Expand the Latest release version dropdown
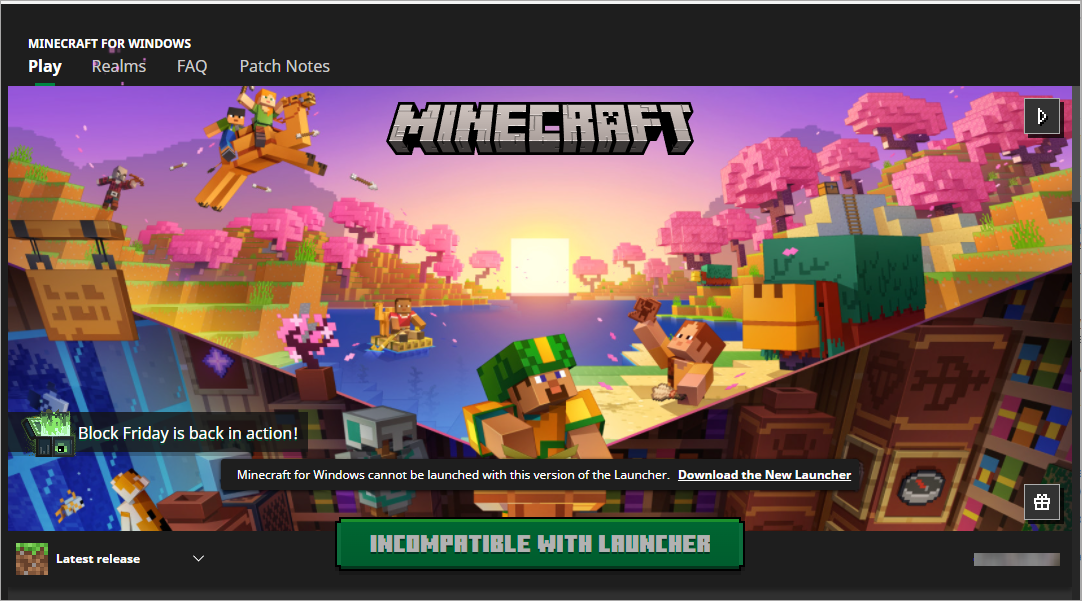1082x601 pixels. 199,558
